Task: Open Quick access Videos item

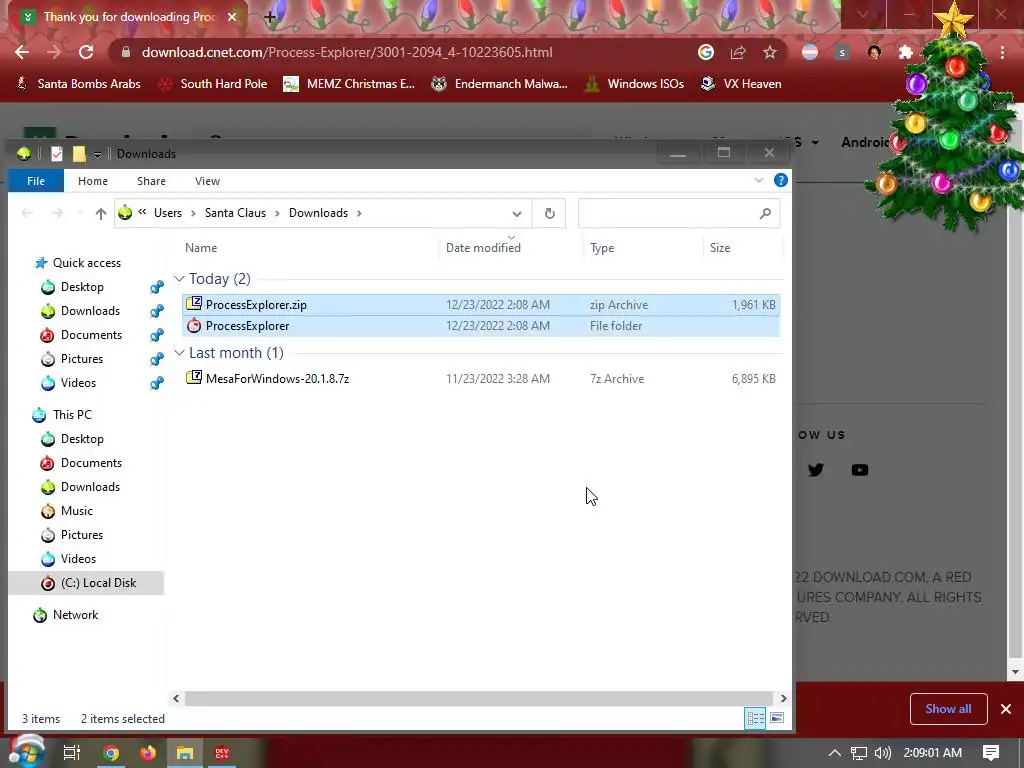Action: [78, 383]
